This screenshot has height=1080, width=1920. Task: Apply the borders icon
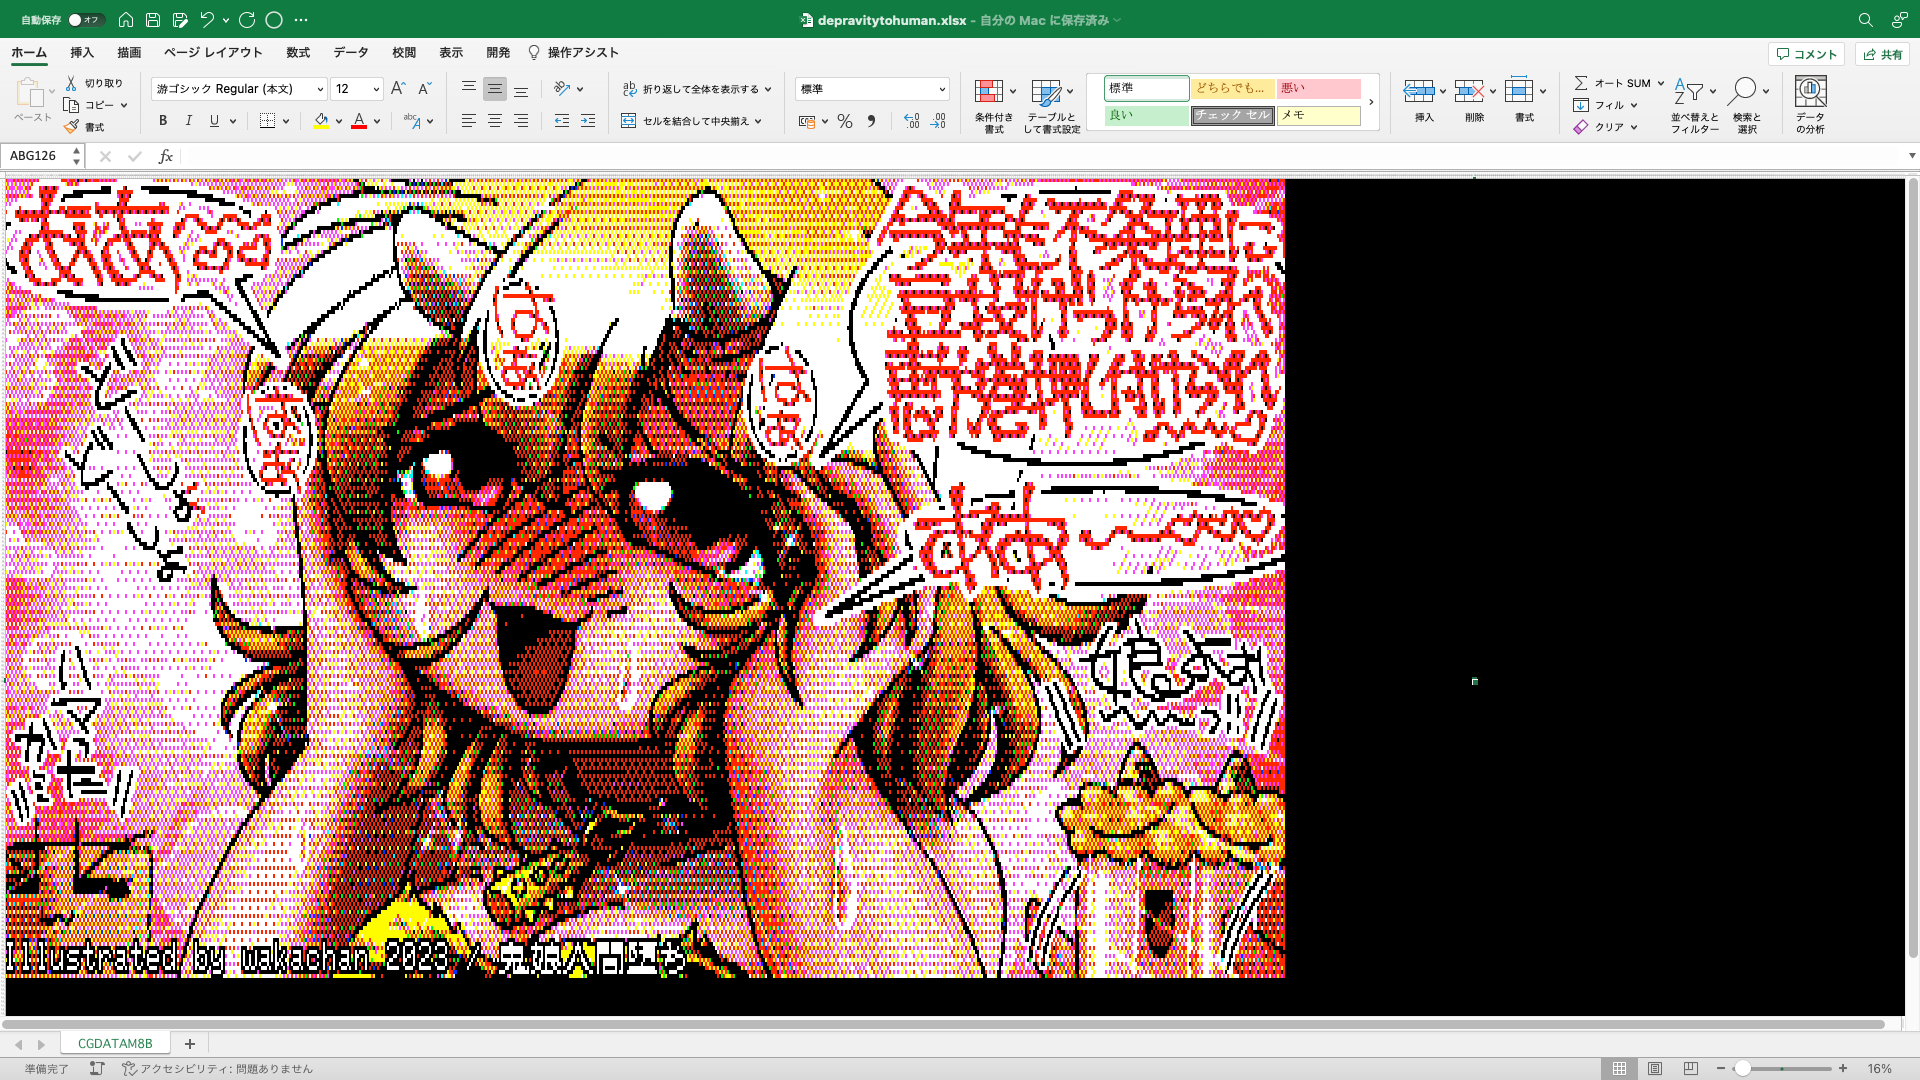[267, 121]
